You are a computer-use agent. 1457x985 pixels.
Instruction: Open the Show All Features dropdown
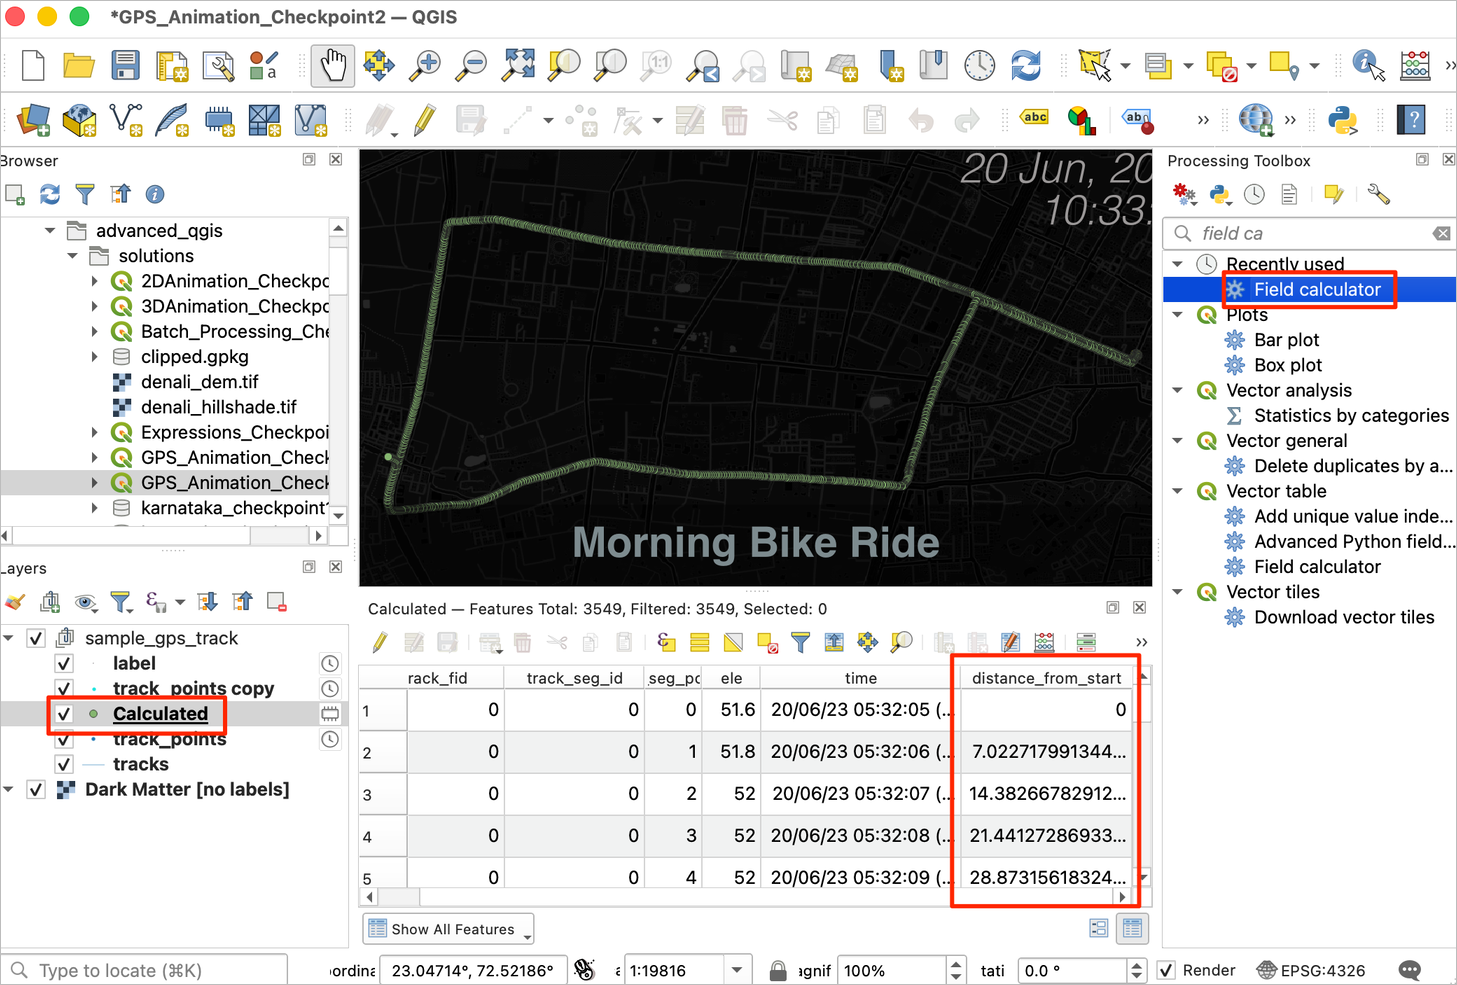448,929
